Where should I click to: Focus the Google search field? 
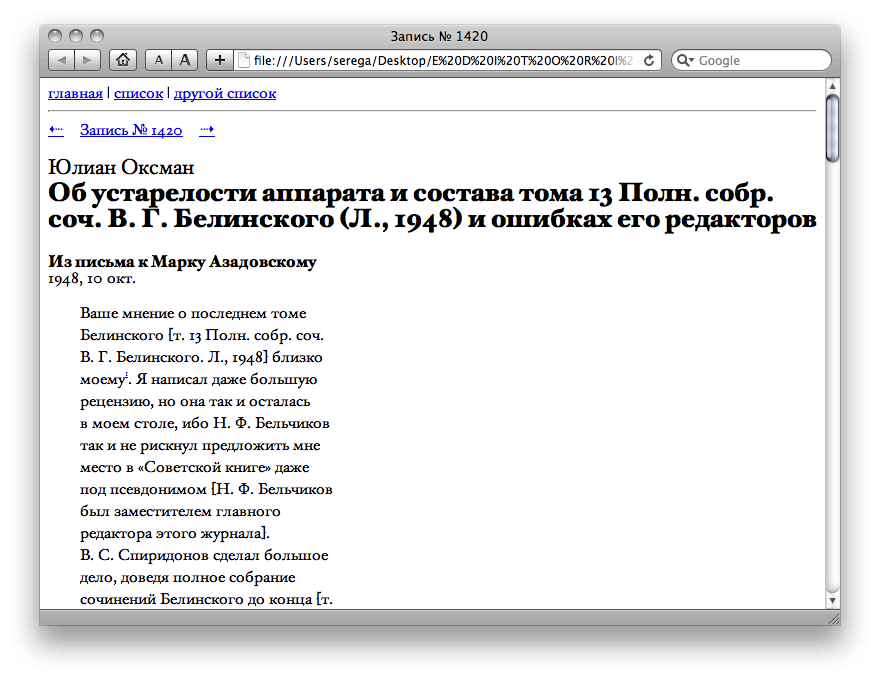pos(760,60)
